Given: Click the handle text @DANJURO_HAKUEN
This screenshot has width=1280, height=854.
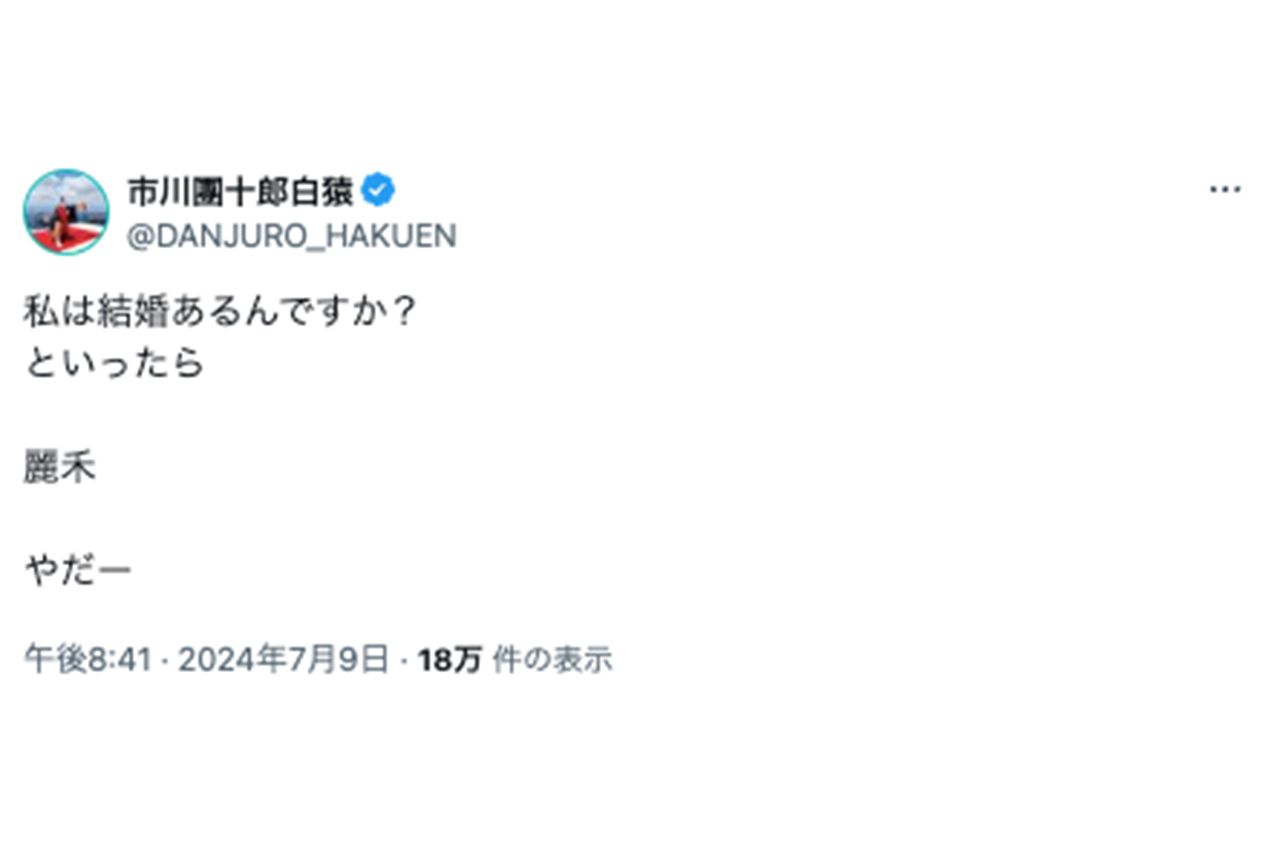Looking at the screenshot, I should click(291, 236).
